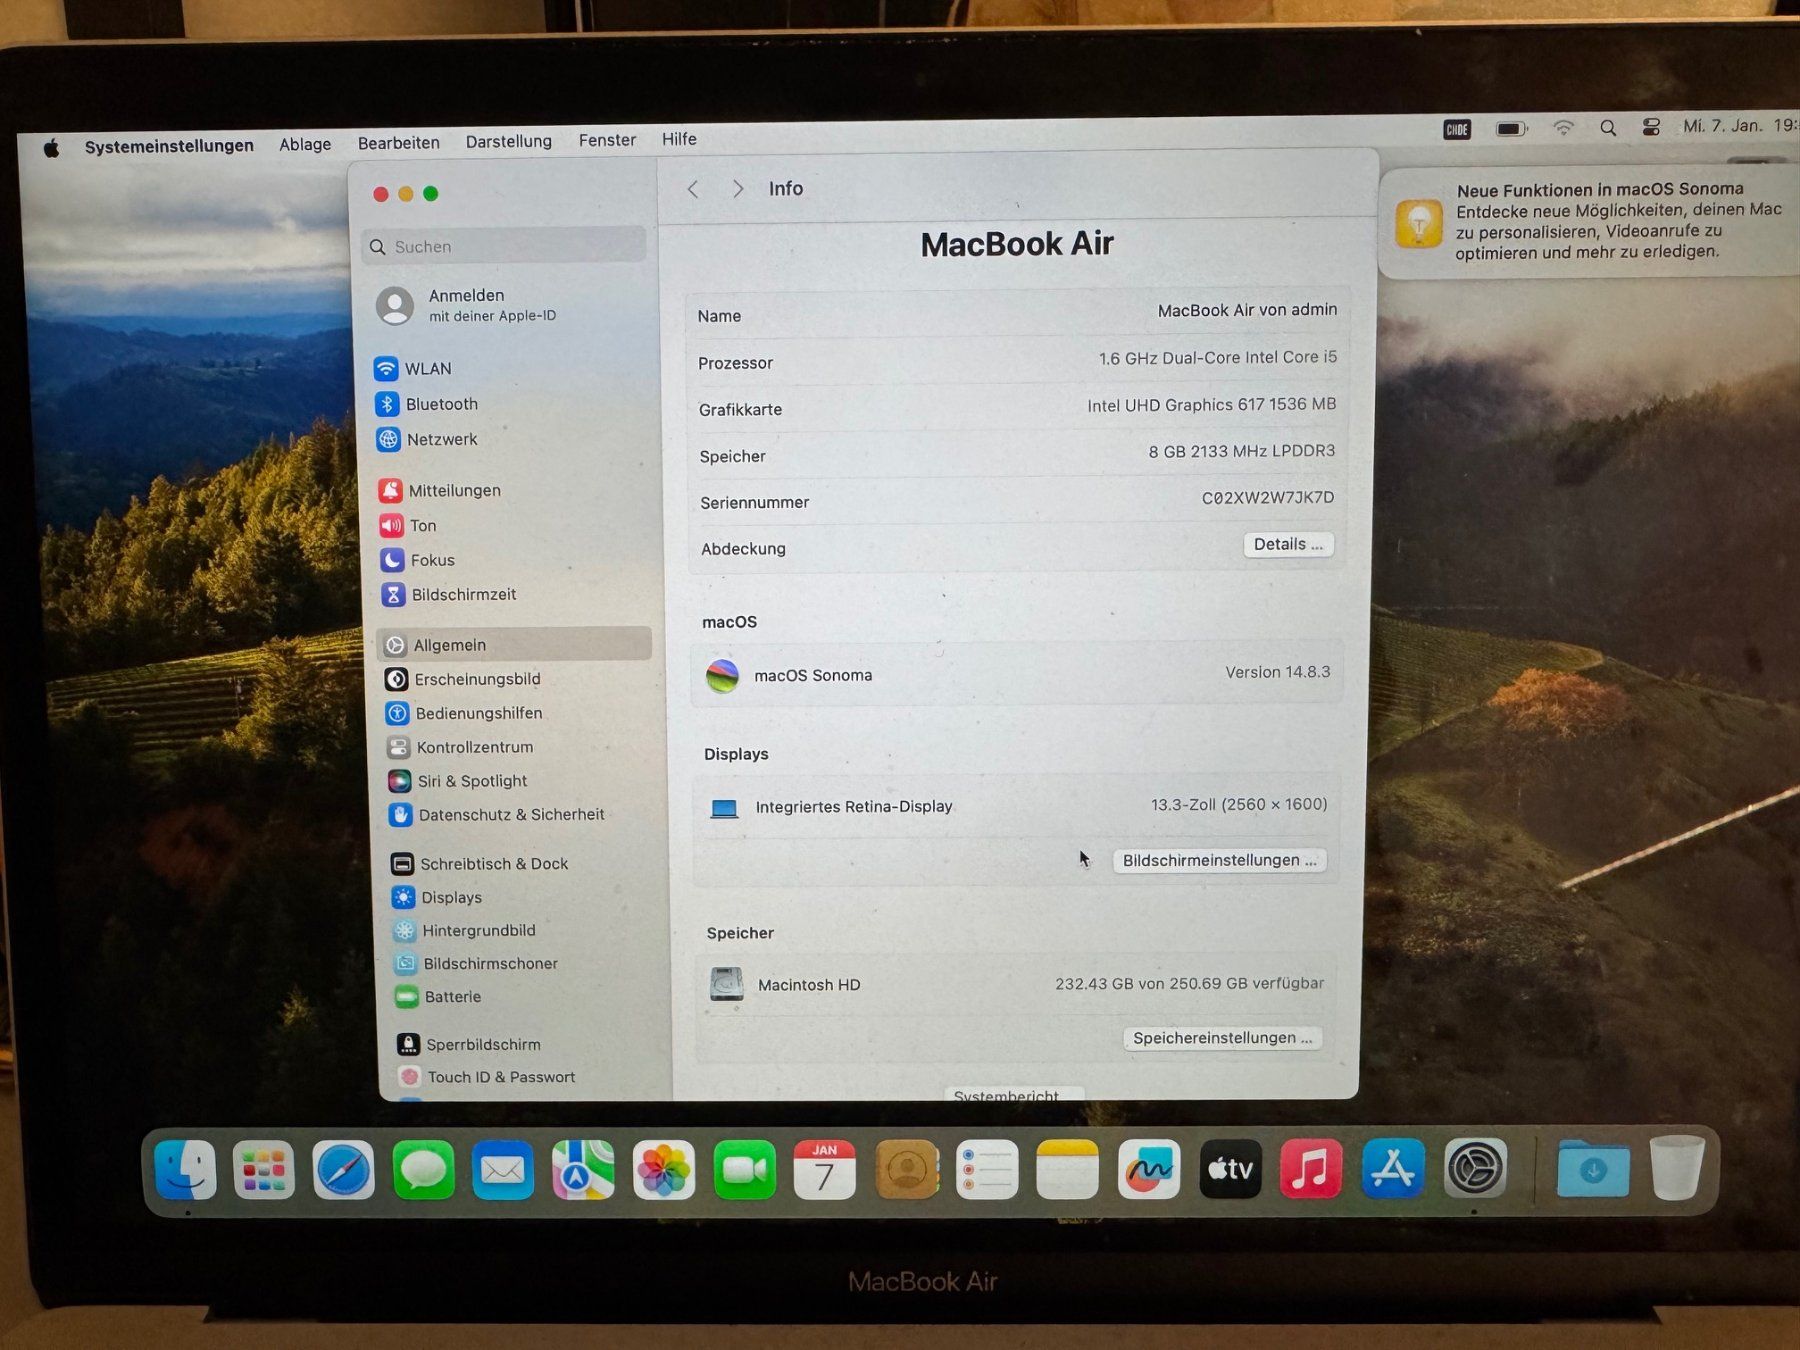Open Systemeinstellungen menu in menu bar

169,146
